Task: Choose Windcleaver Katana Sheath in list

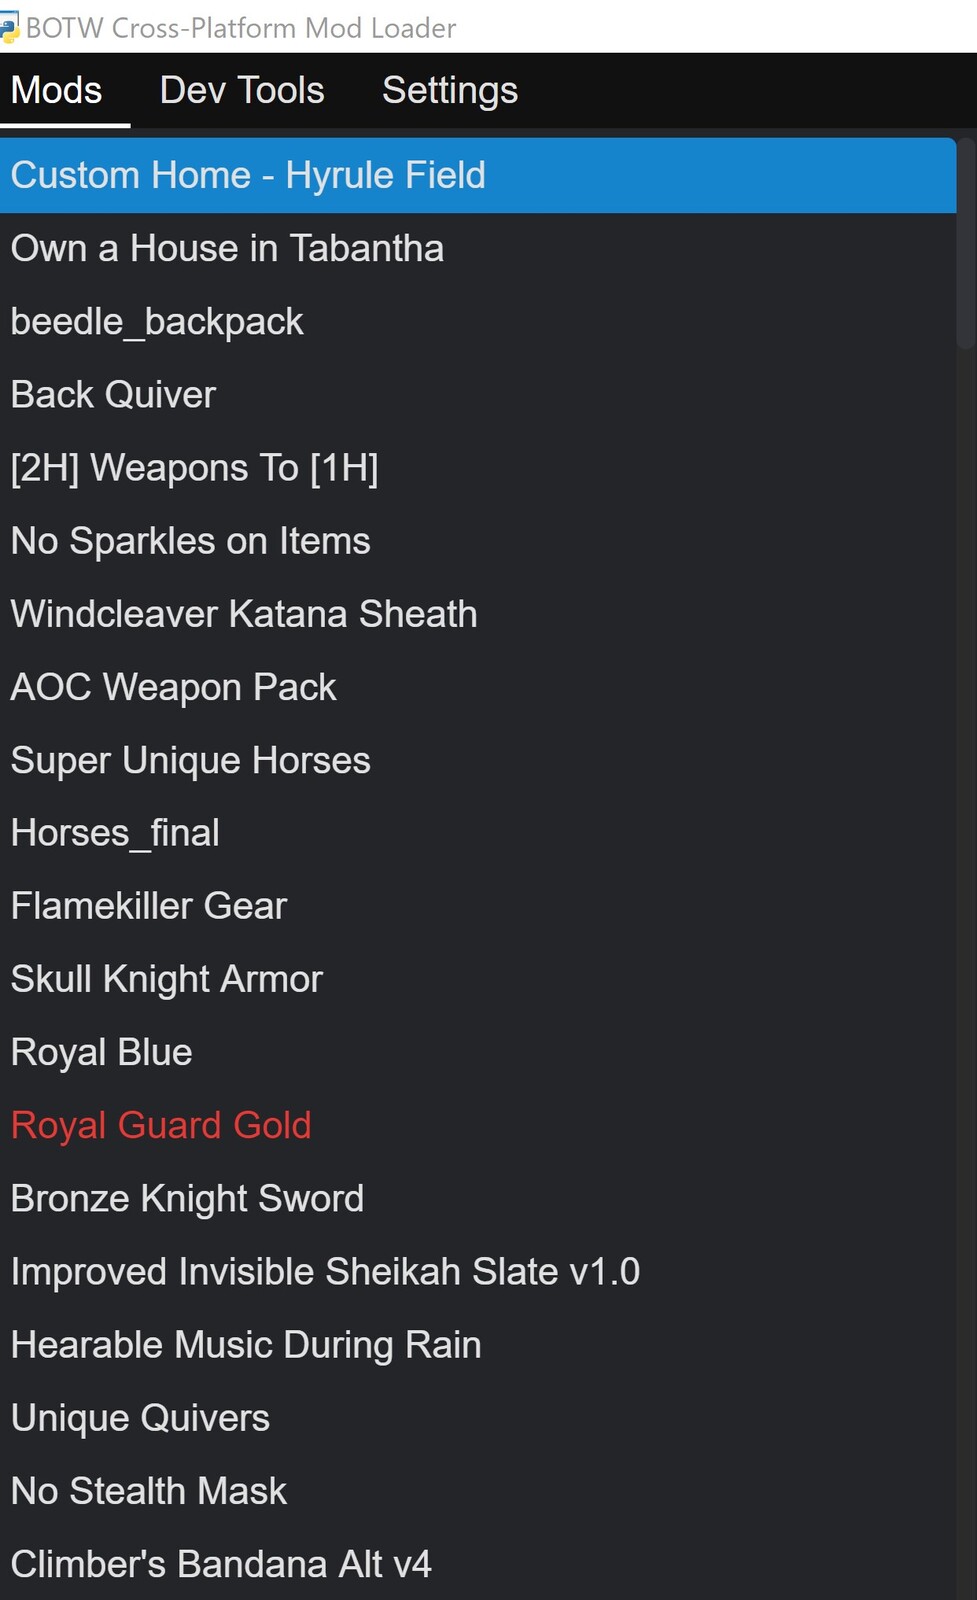Action: pos(478,614)
